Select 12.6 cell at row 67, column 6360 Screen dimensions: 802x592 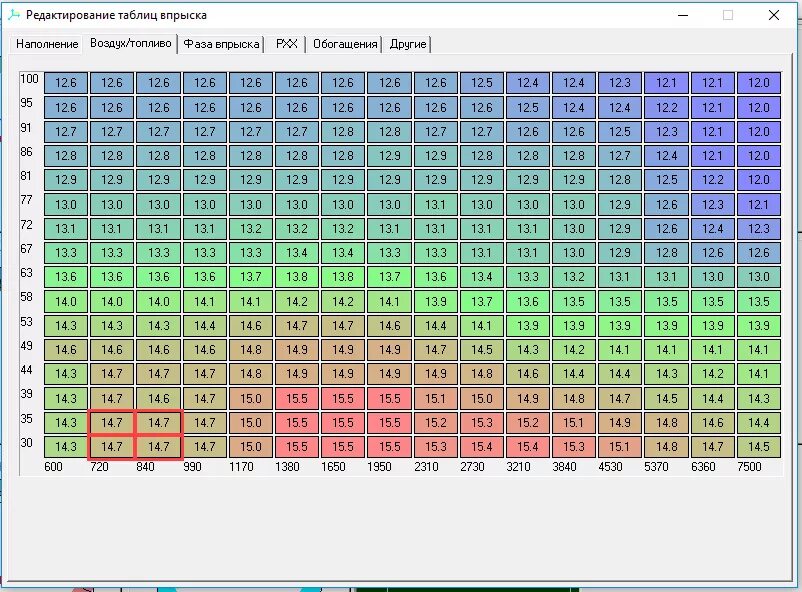[x=712, y=253]
